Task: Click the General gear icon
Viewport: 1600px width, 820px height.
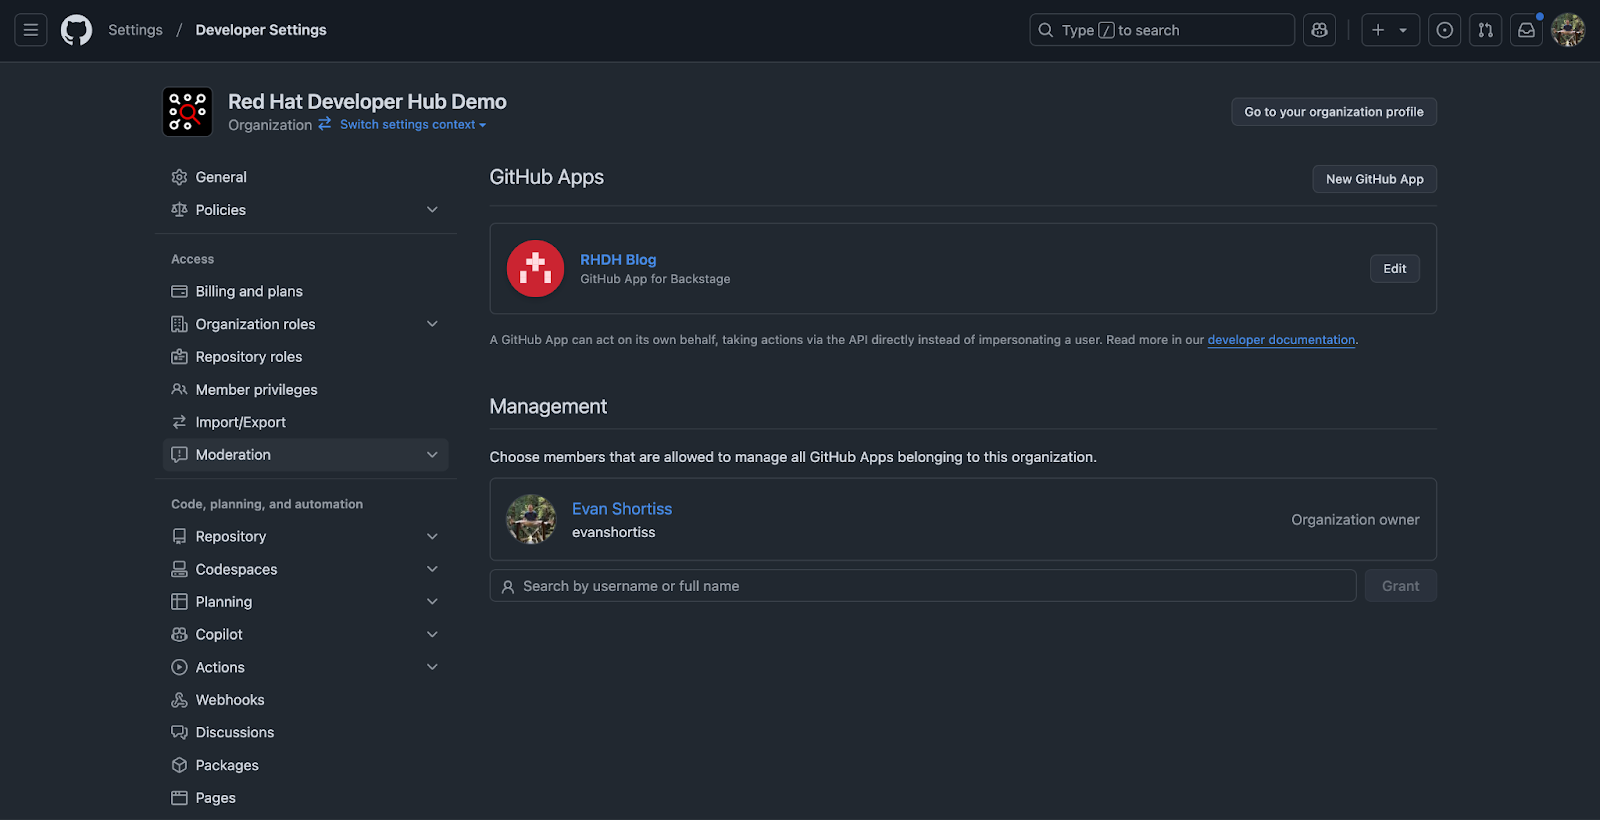Action: tap(179, 177)
